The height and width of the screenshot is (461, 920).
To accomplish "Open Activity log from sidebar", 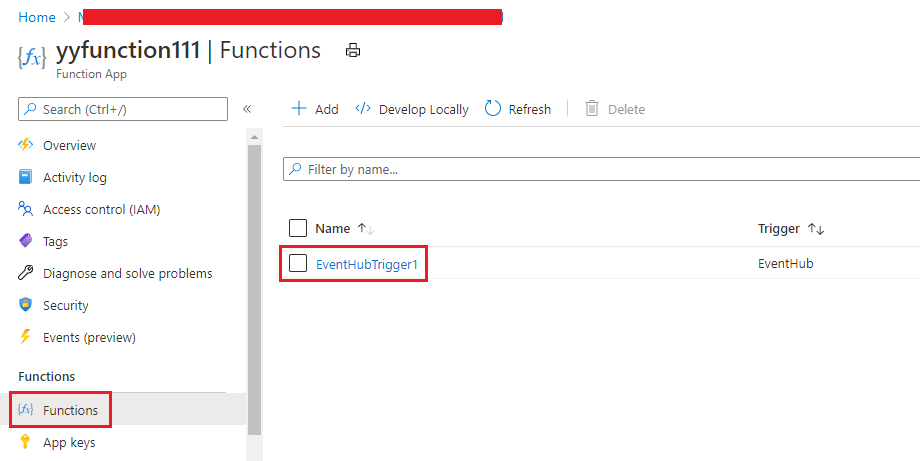I will coord(74,177).
